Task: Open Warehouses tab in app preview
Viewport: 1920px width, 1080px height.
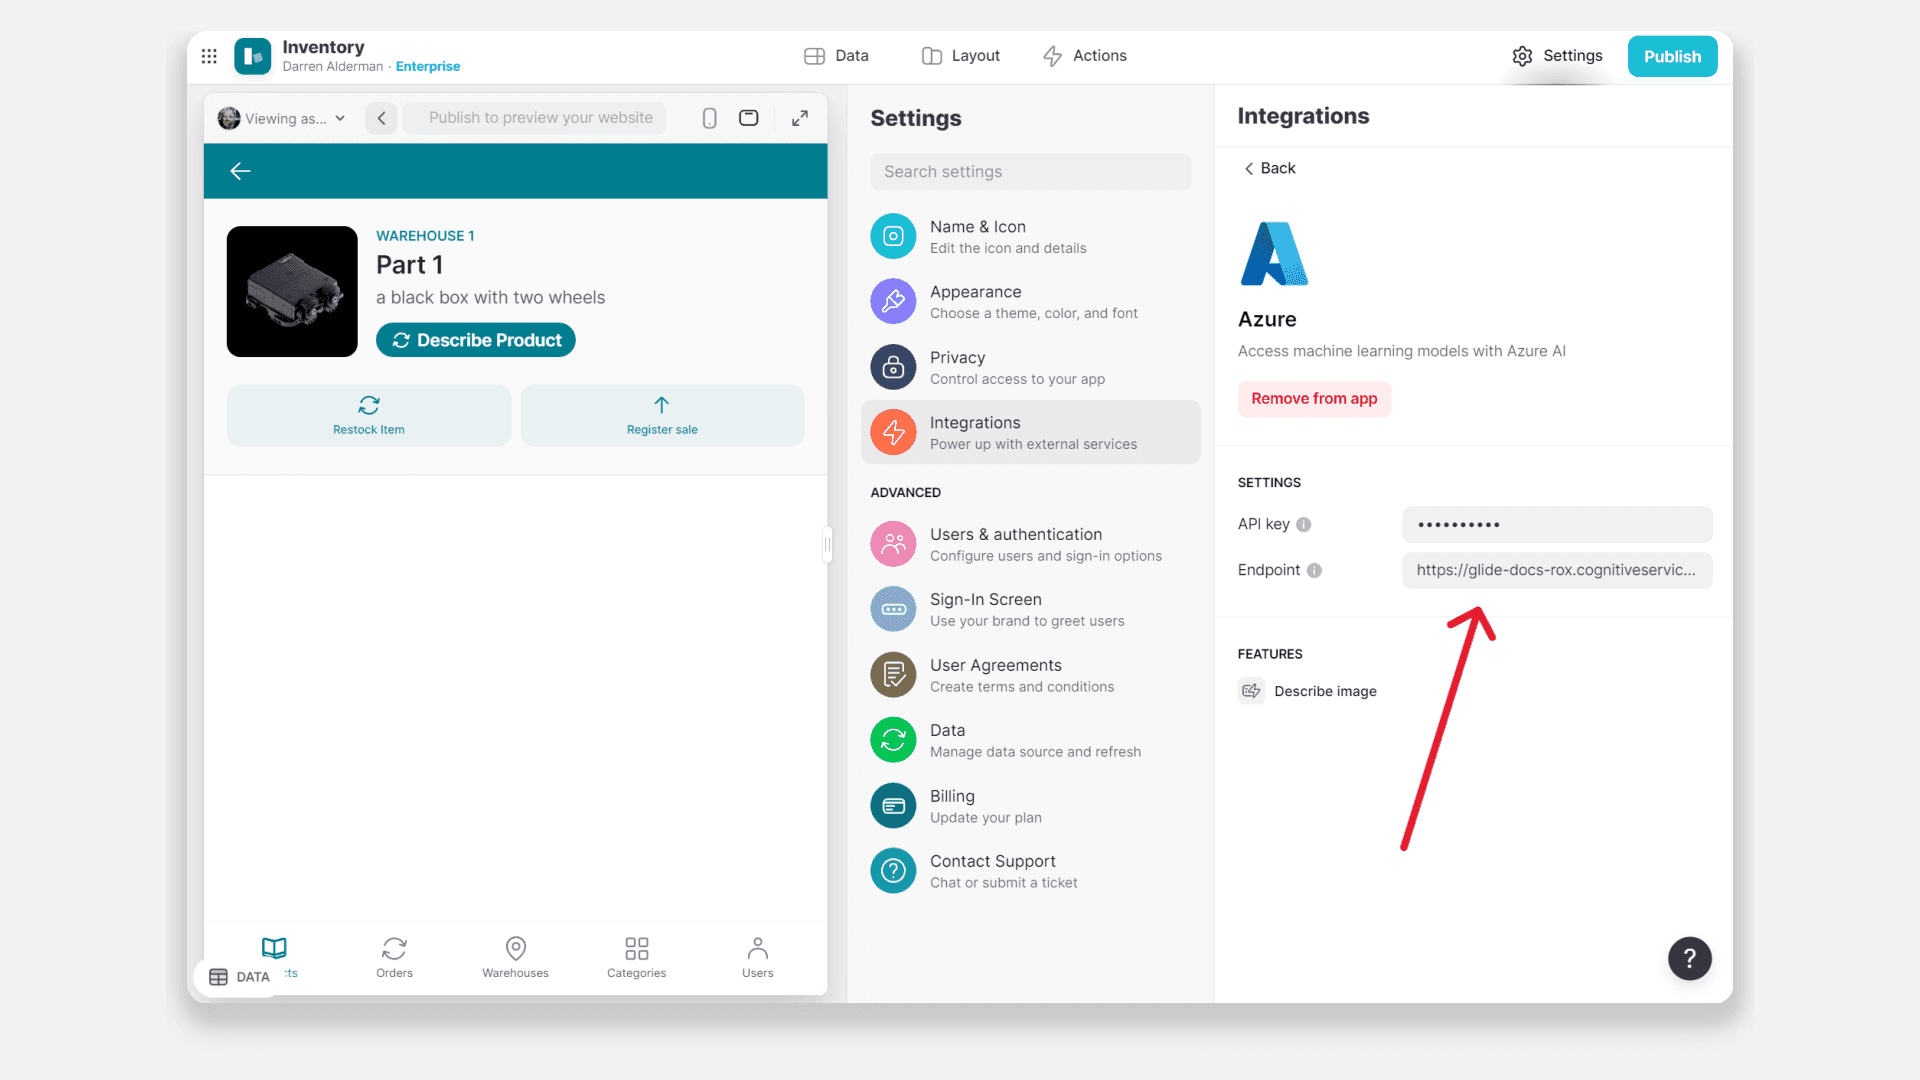Action: [x=515, y=957]
